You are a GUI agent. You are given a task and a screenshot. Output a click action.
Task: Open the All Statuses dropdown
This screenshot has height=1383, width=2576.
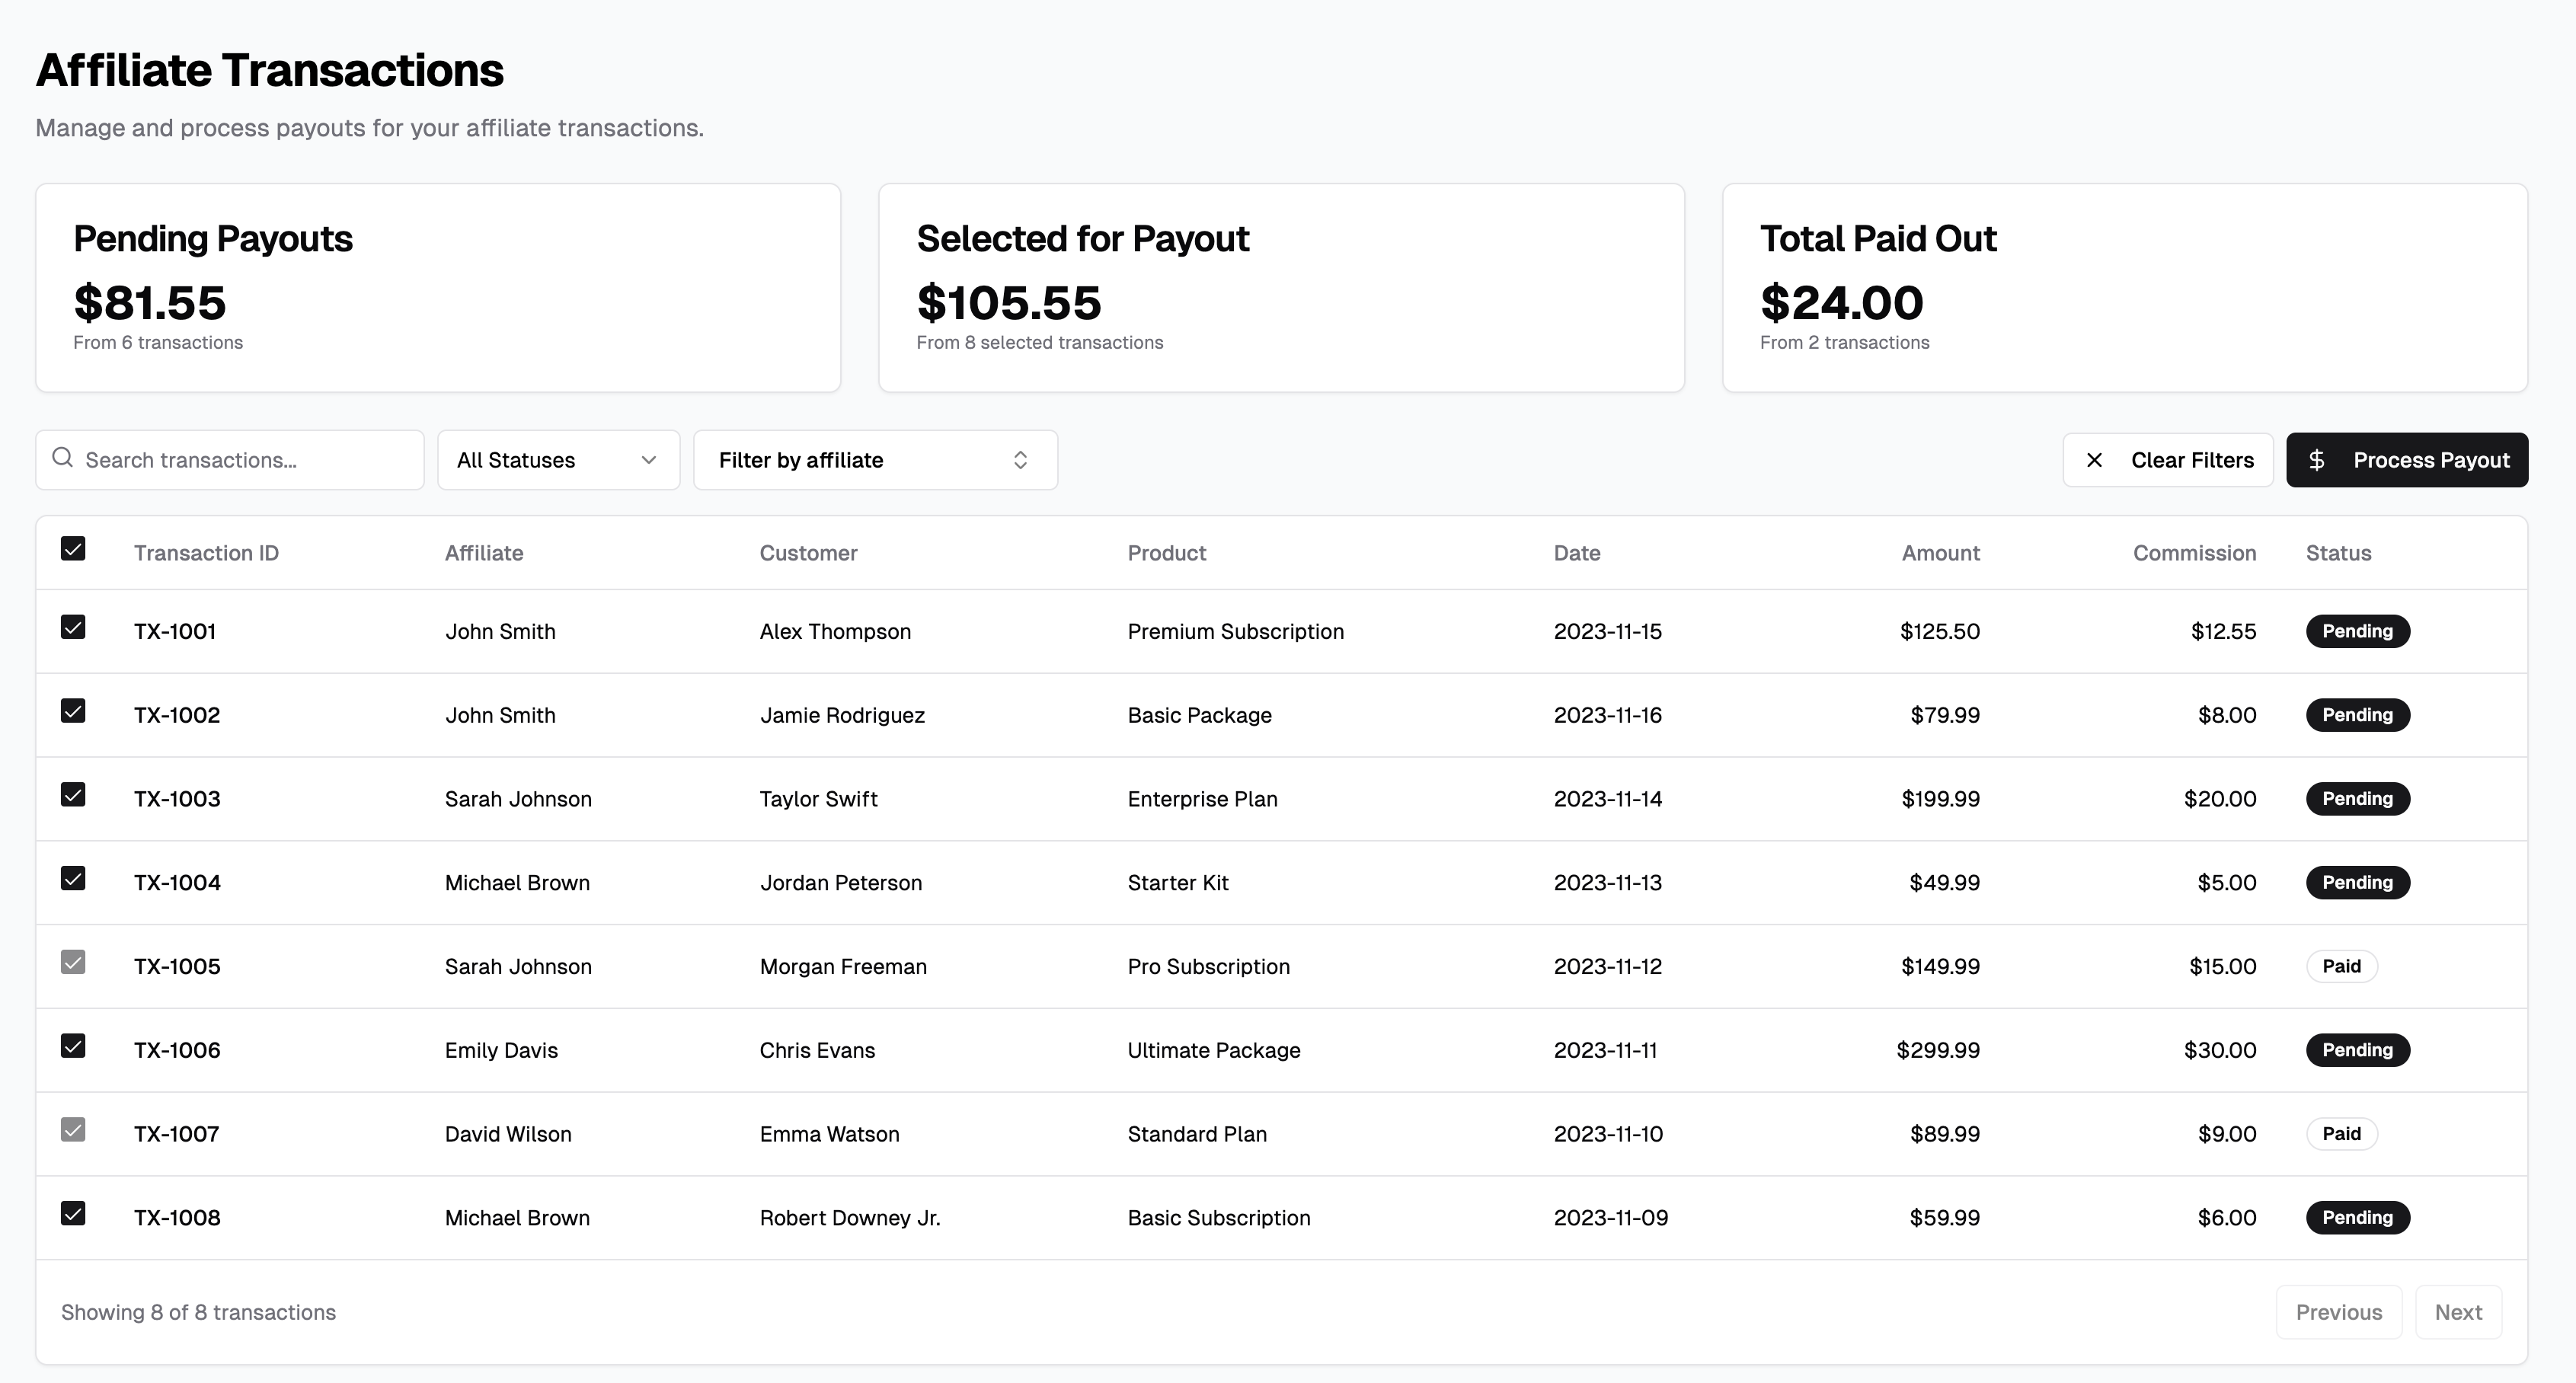(x=558, y=460)
